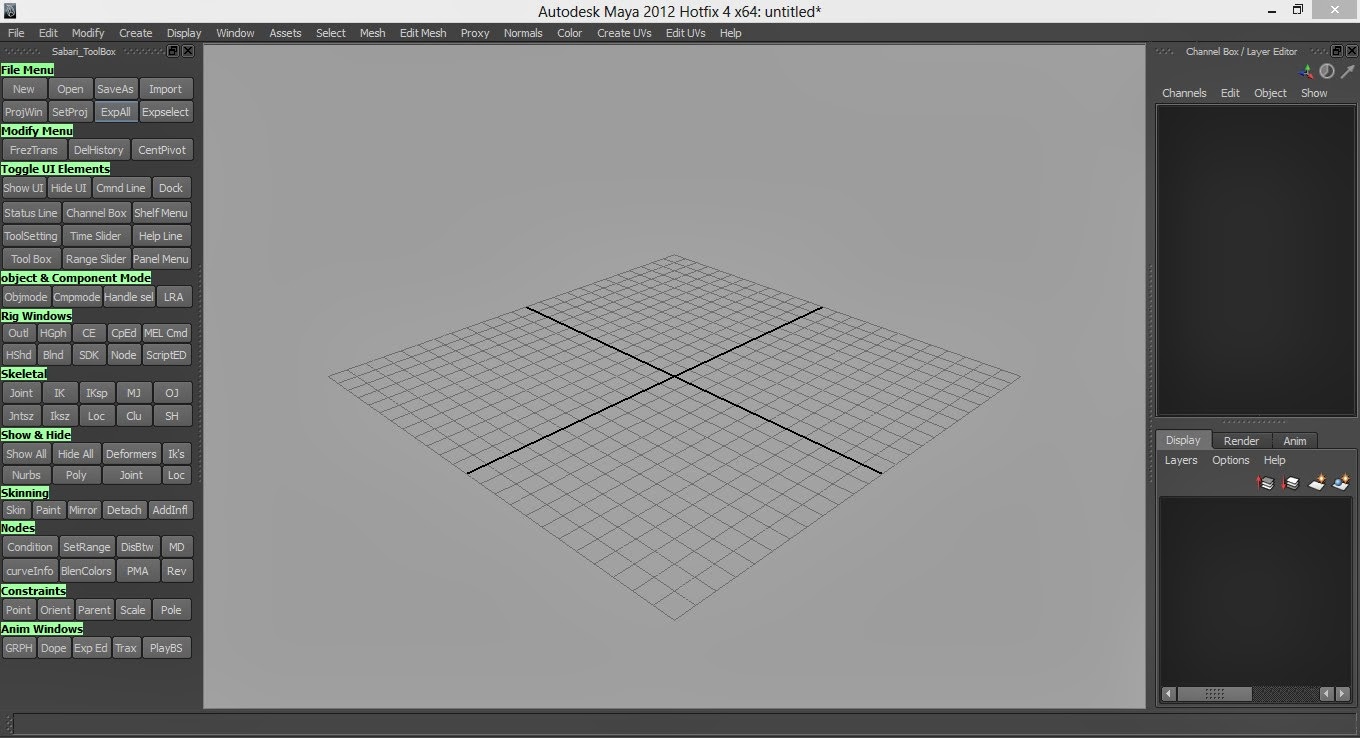The width and height of the screenshot is (1360, 738).
Task: Toggle the Range Slider UI element
Action: point(96,259)
